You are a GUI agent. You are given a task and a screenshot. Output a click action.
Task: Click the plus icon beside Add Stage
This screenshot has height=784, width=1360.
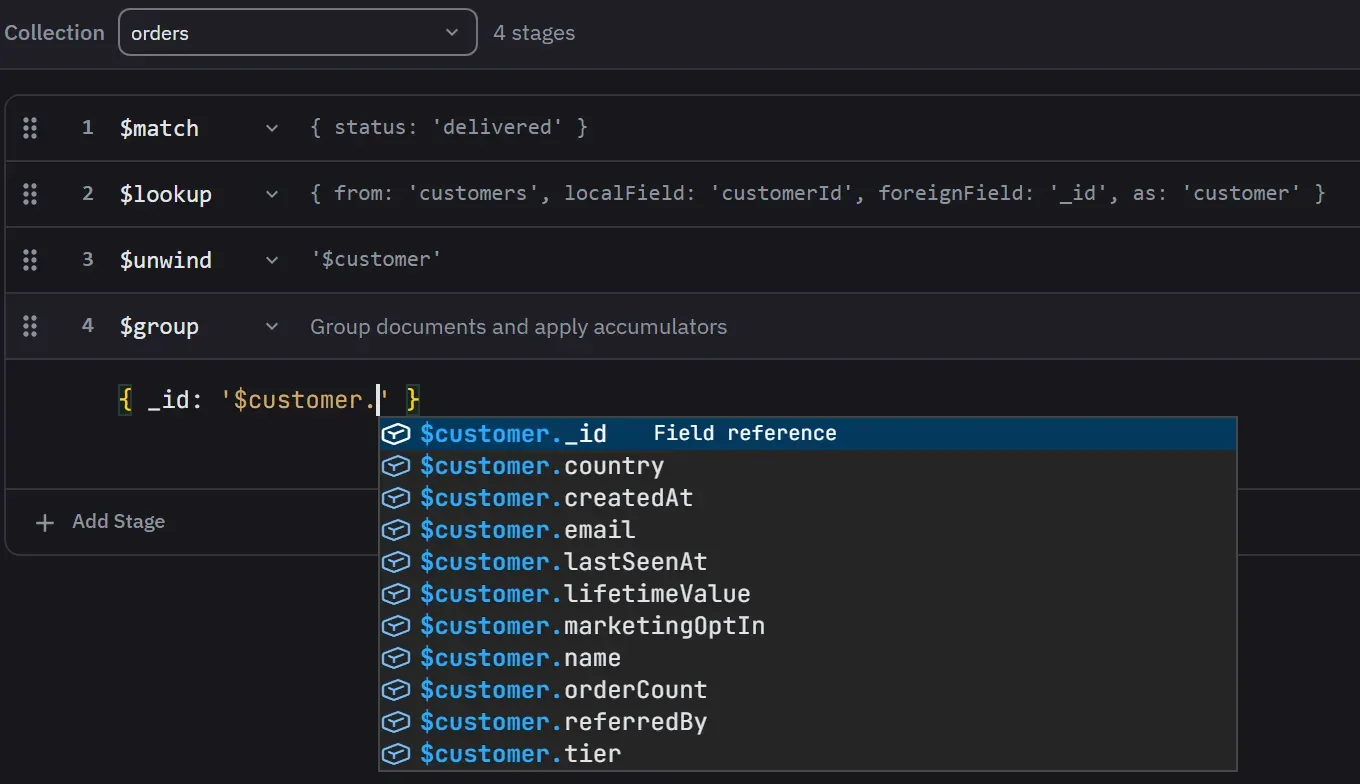[45, 522]
